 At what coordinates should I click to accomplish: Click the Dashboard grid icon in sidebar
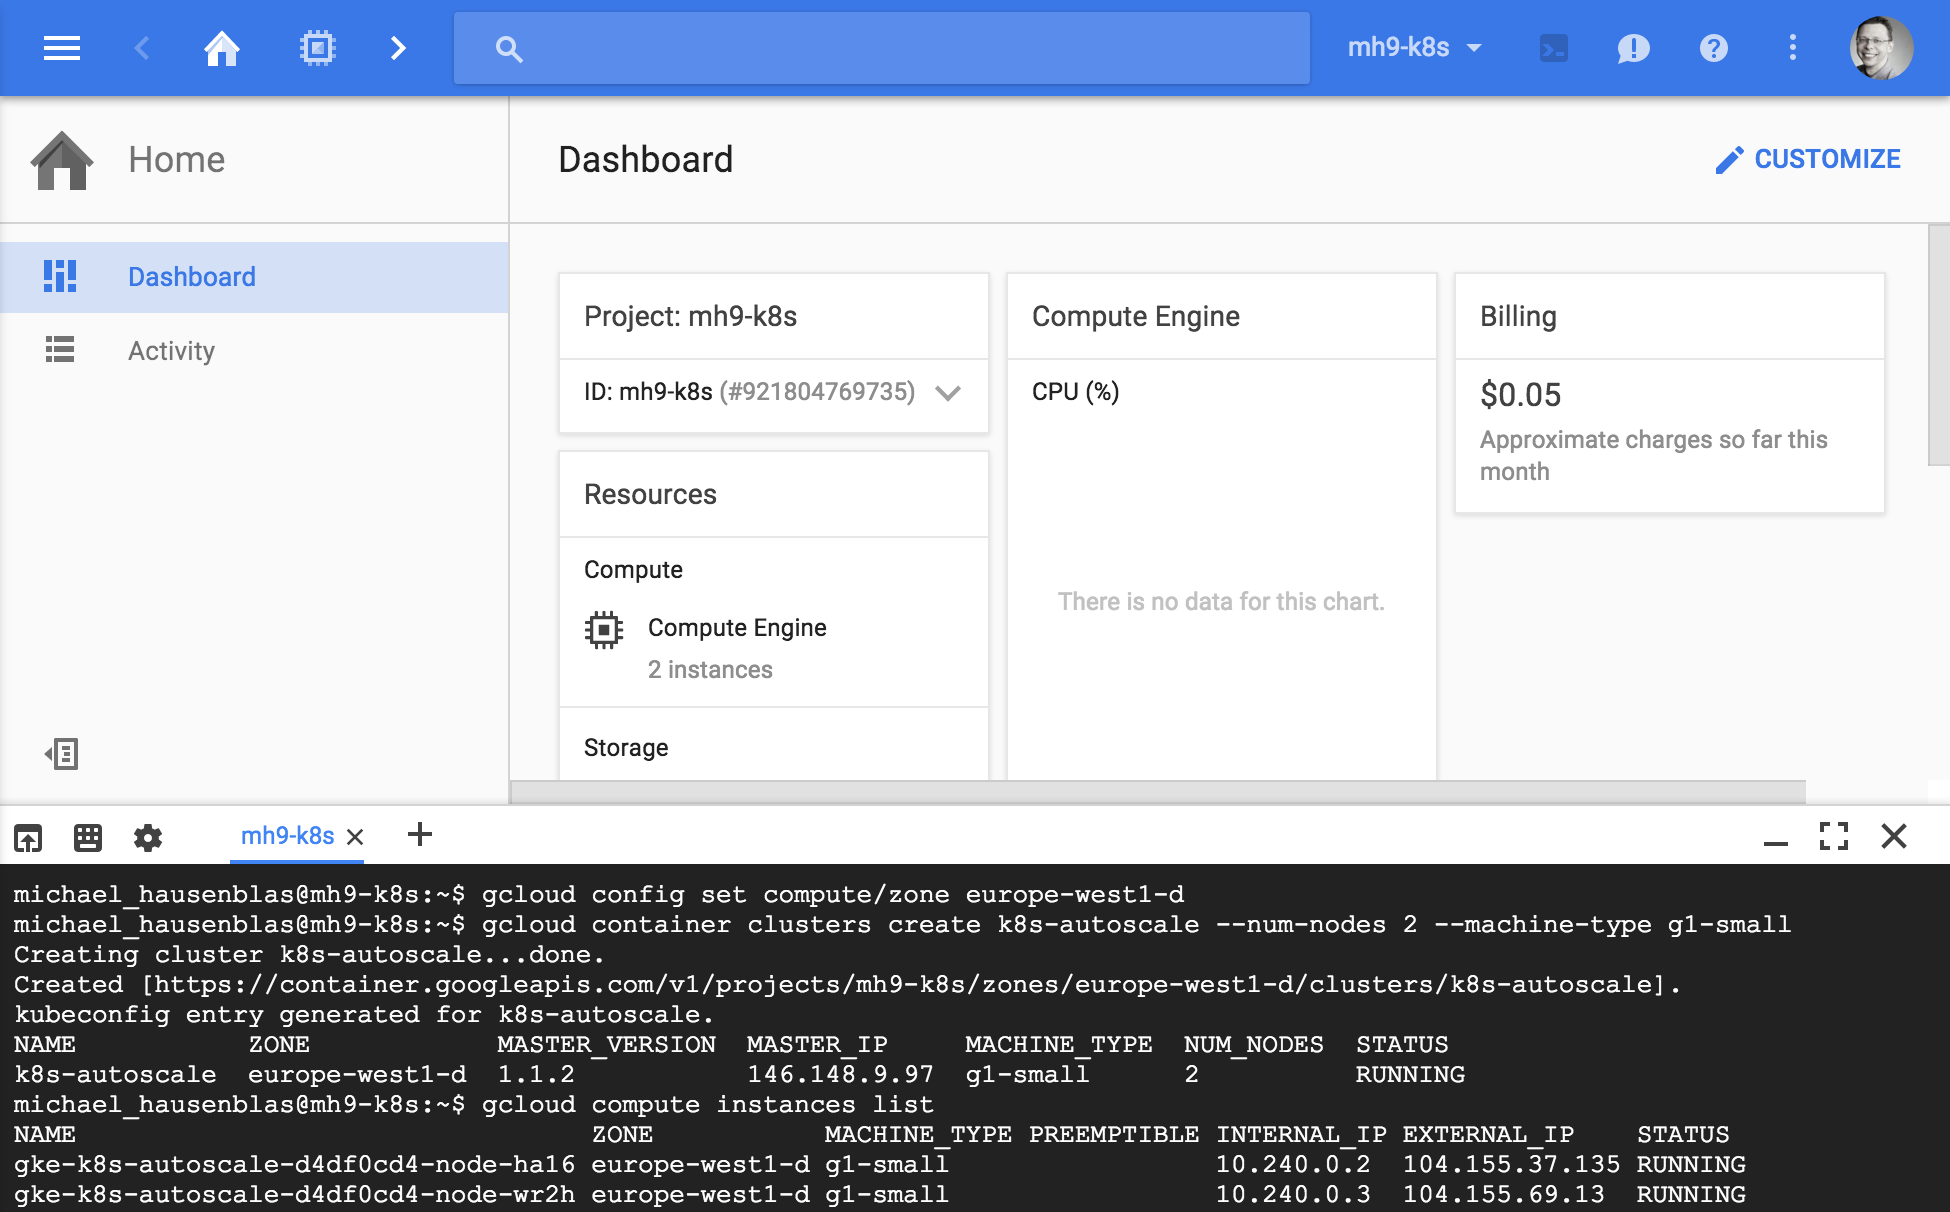point(60,276)
